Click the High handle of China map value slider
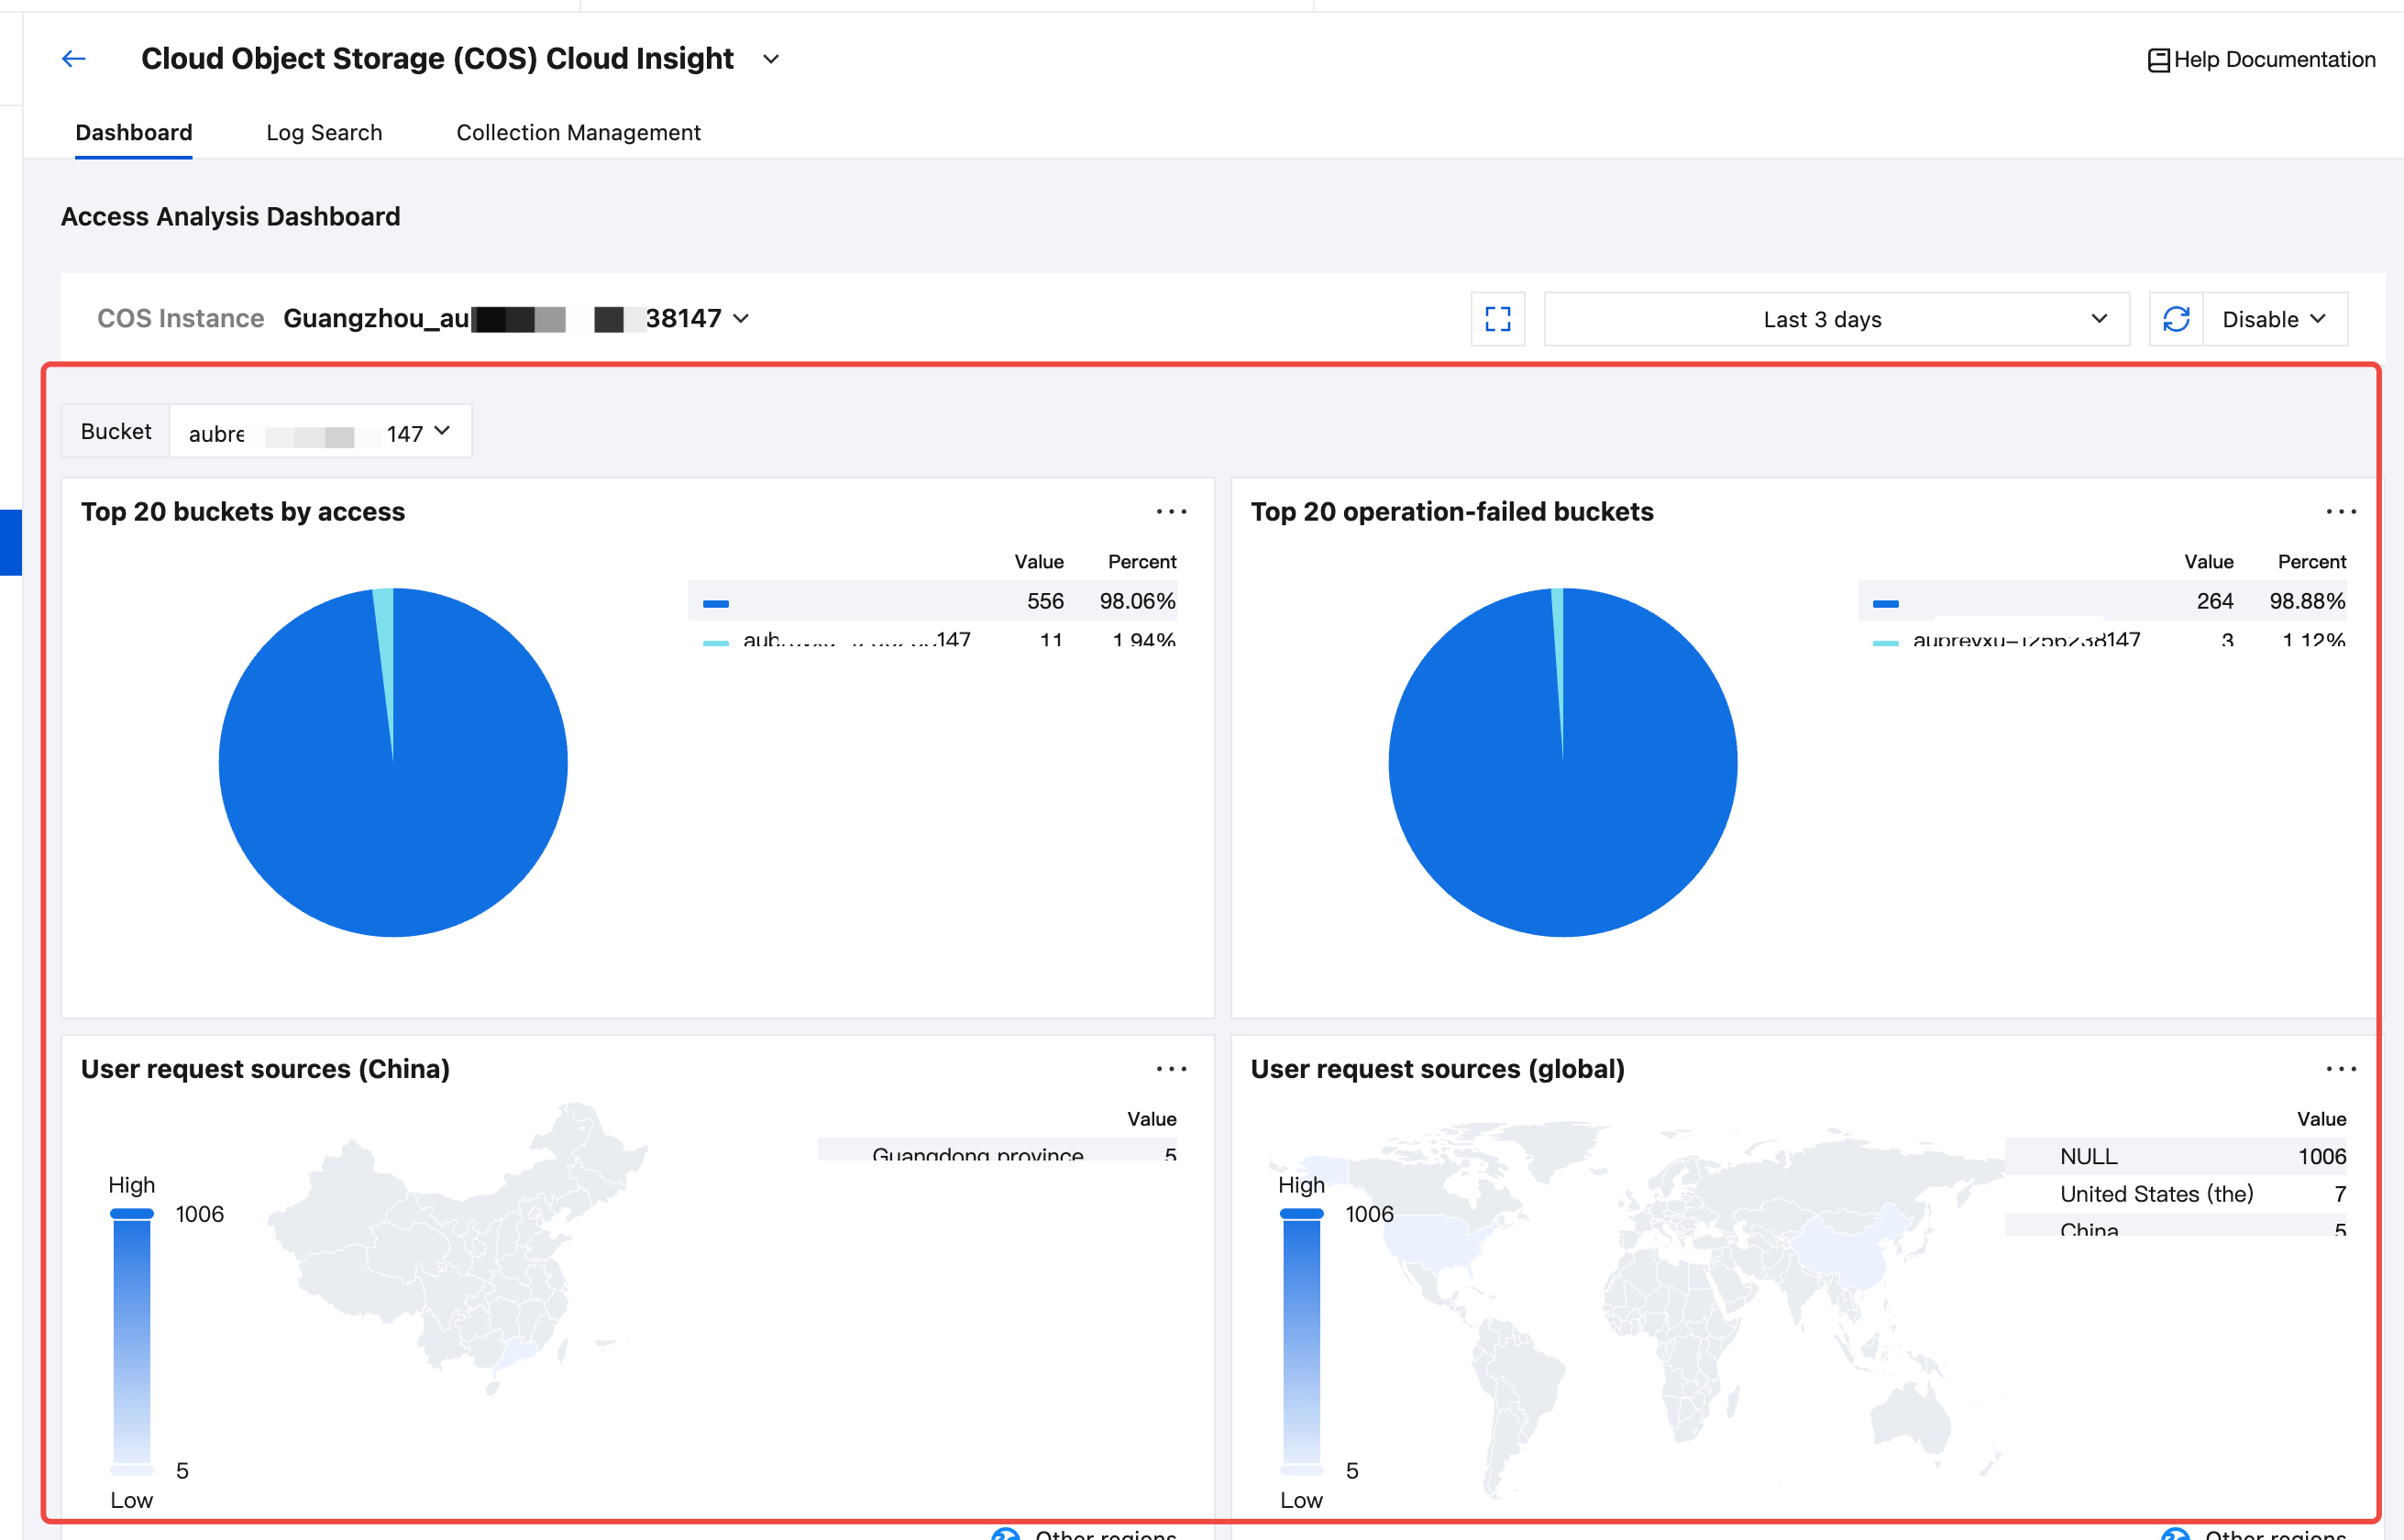Viewport: 2404px width, 1540px height. 131,1213
